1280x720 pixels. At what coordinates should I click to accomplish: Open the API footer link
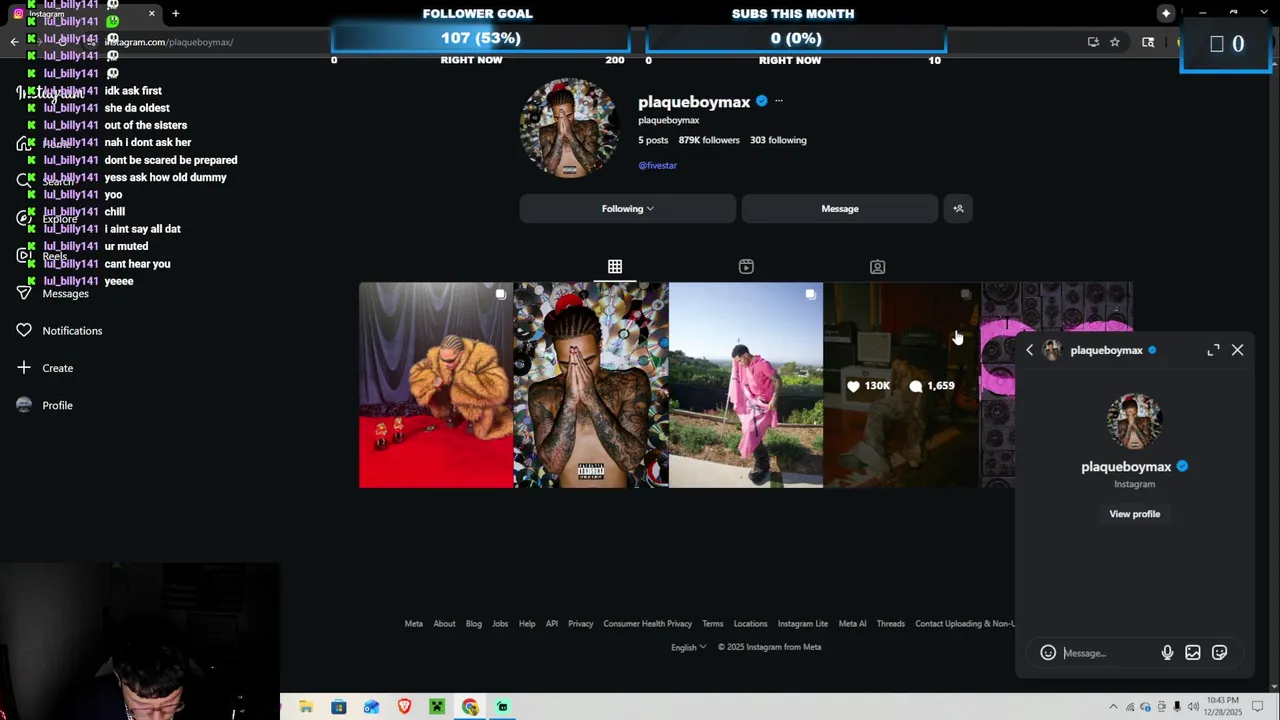(552, 624)
